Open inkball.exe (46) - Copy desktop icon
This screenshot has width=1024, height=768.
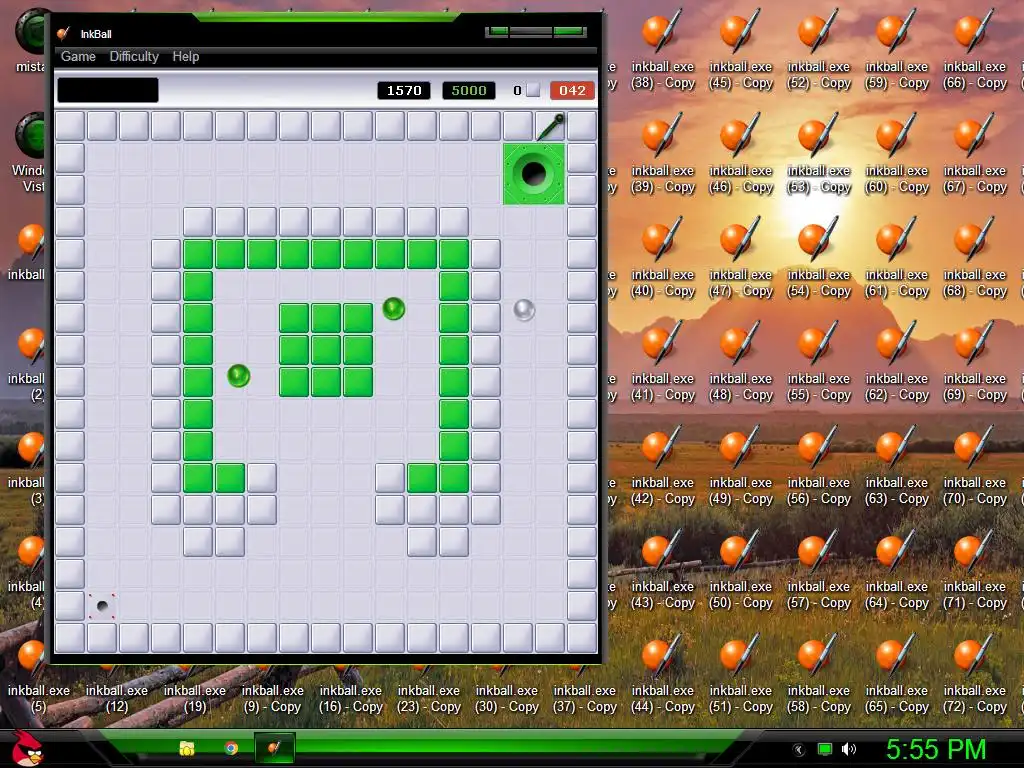(x=741, y=155)
